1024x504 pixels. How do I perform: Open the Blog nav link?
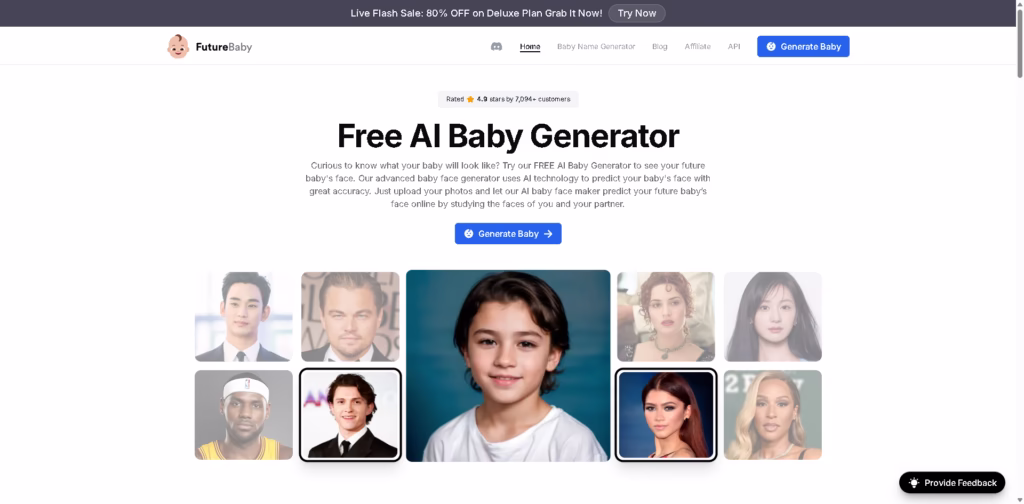(x=660, y=46)
